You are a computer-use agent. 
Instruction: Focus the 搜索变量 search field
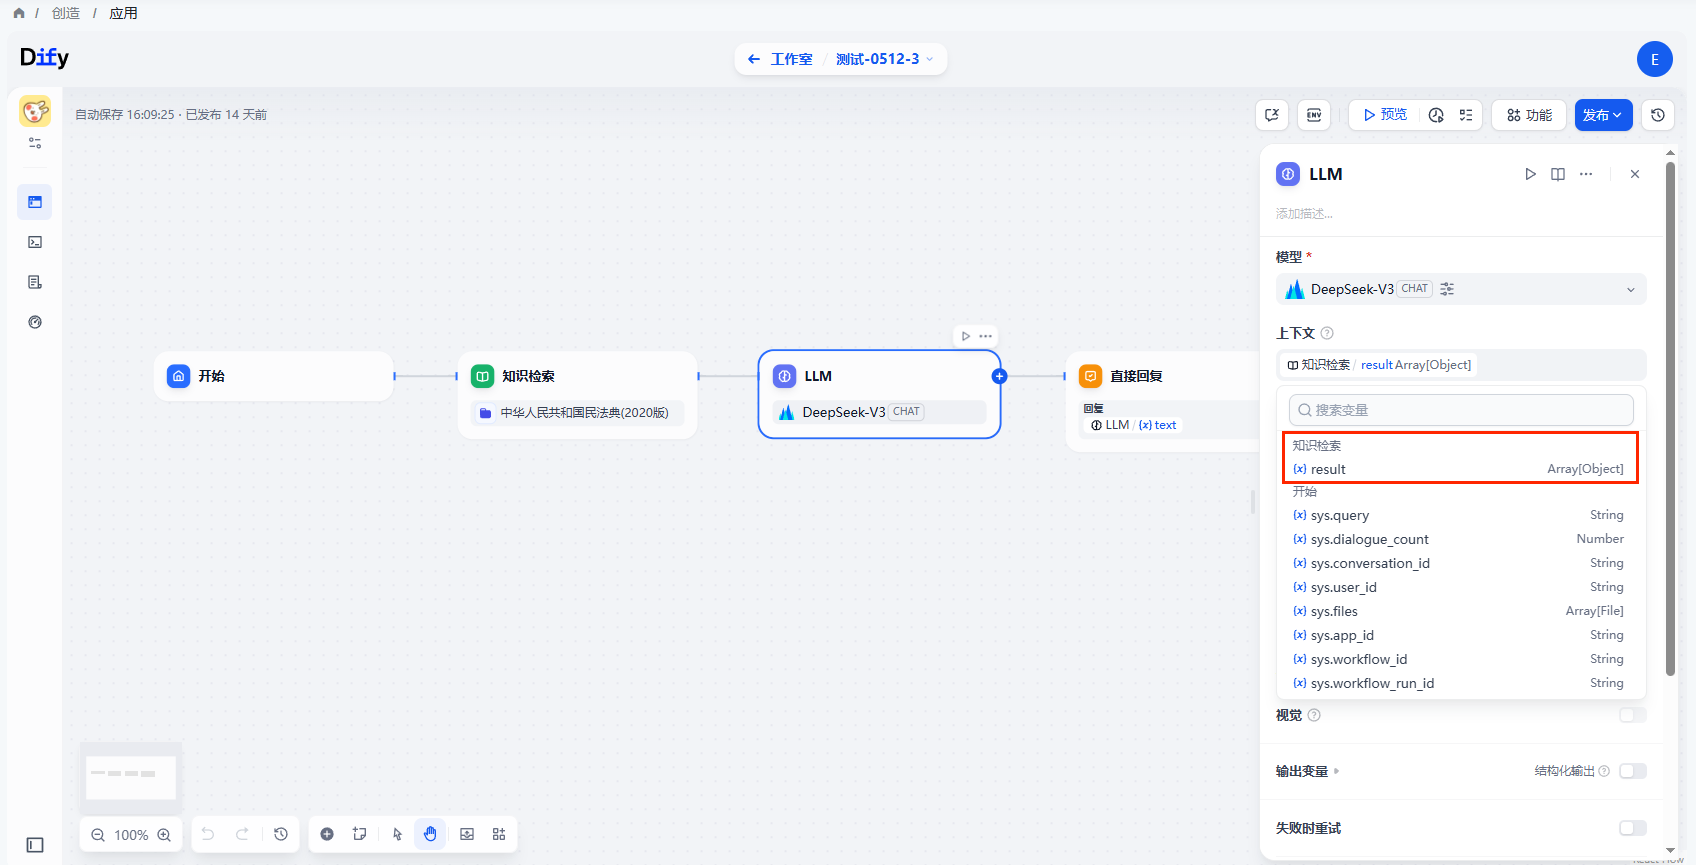(x=1461, y=410)
